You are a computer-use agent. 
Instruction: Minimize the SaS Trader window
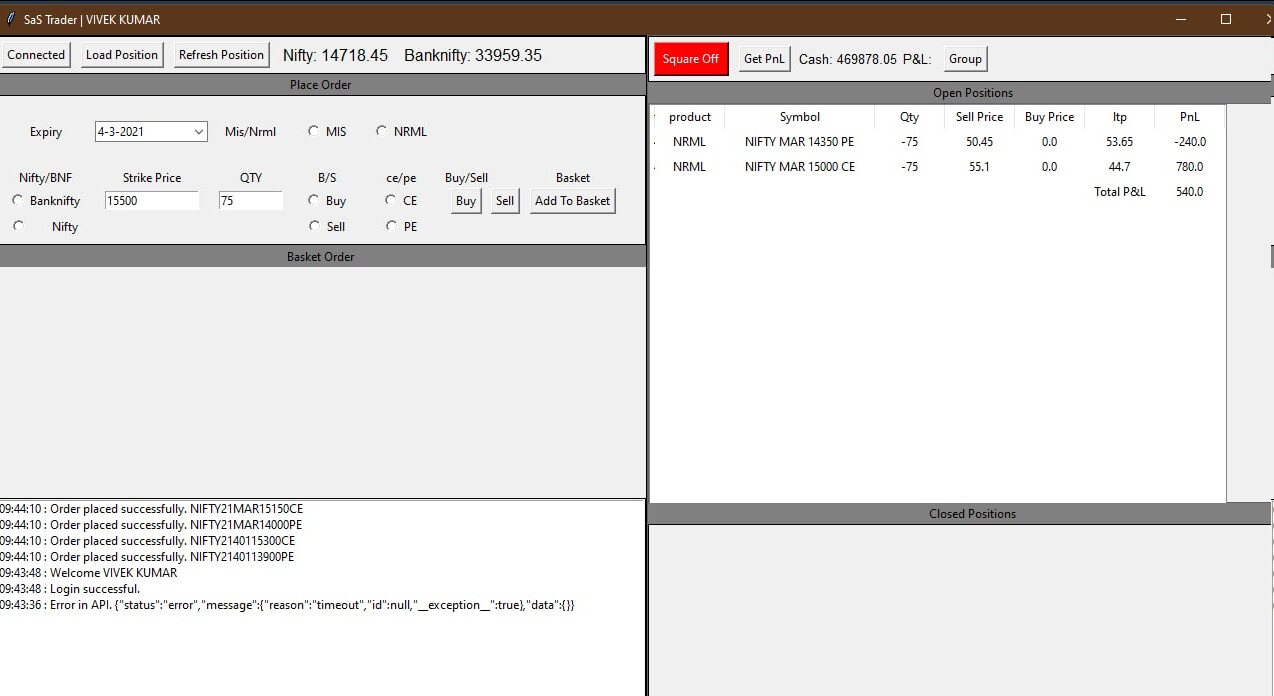tap(1181, 19)
